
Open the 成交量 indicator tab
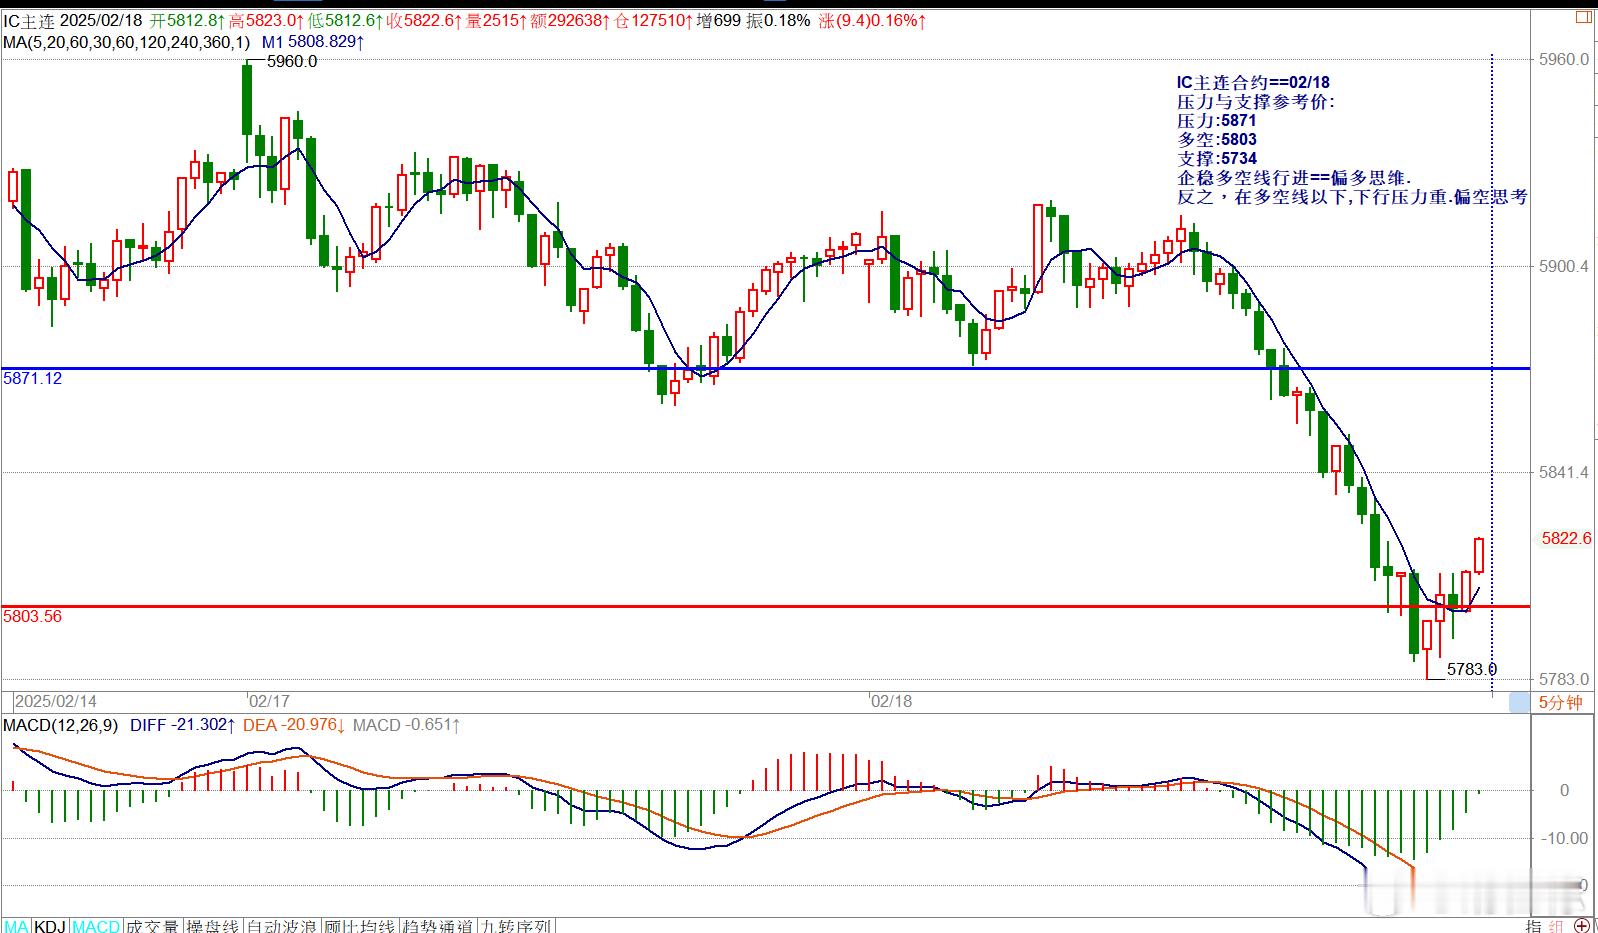point(153,926)
